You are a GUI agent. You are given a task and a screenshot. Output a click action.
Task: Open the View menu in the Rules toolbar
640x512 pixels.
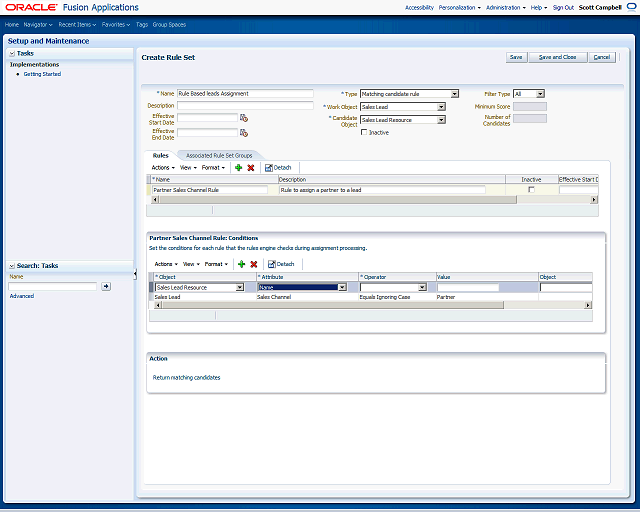[188, 167]
